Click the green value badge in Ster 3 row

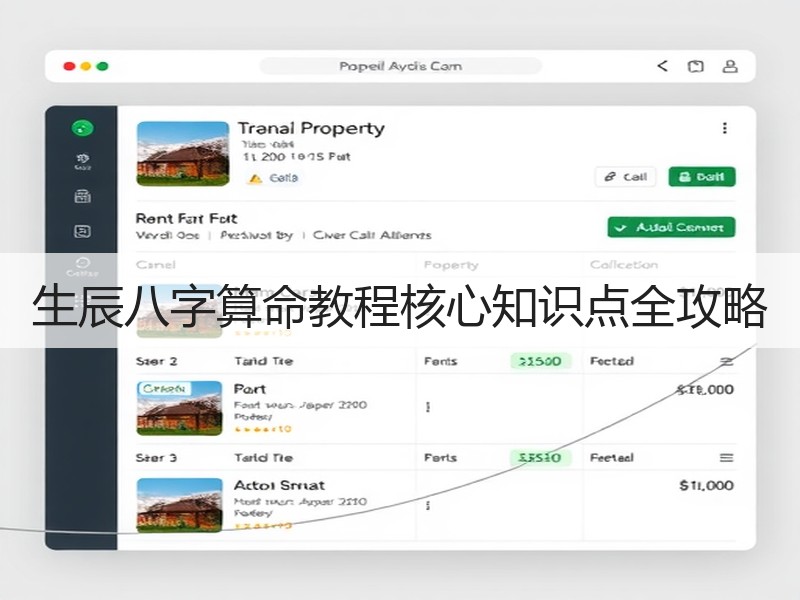pos(540,458)
